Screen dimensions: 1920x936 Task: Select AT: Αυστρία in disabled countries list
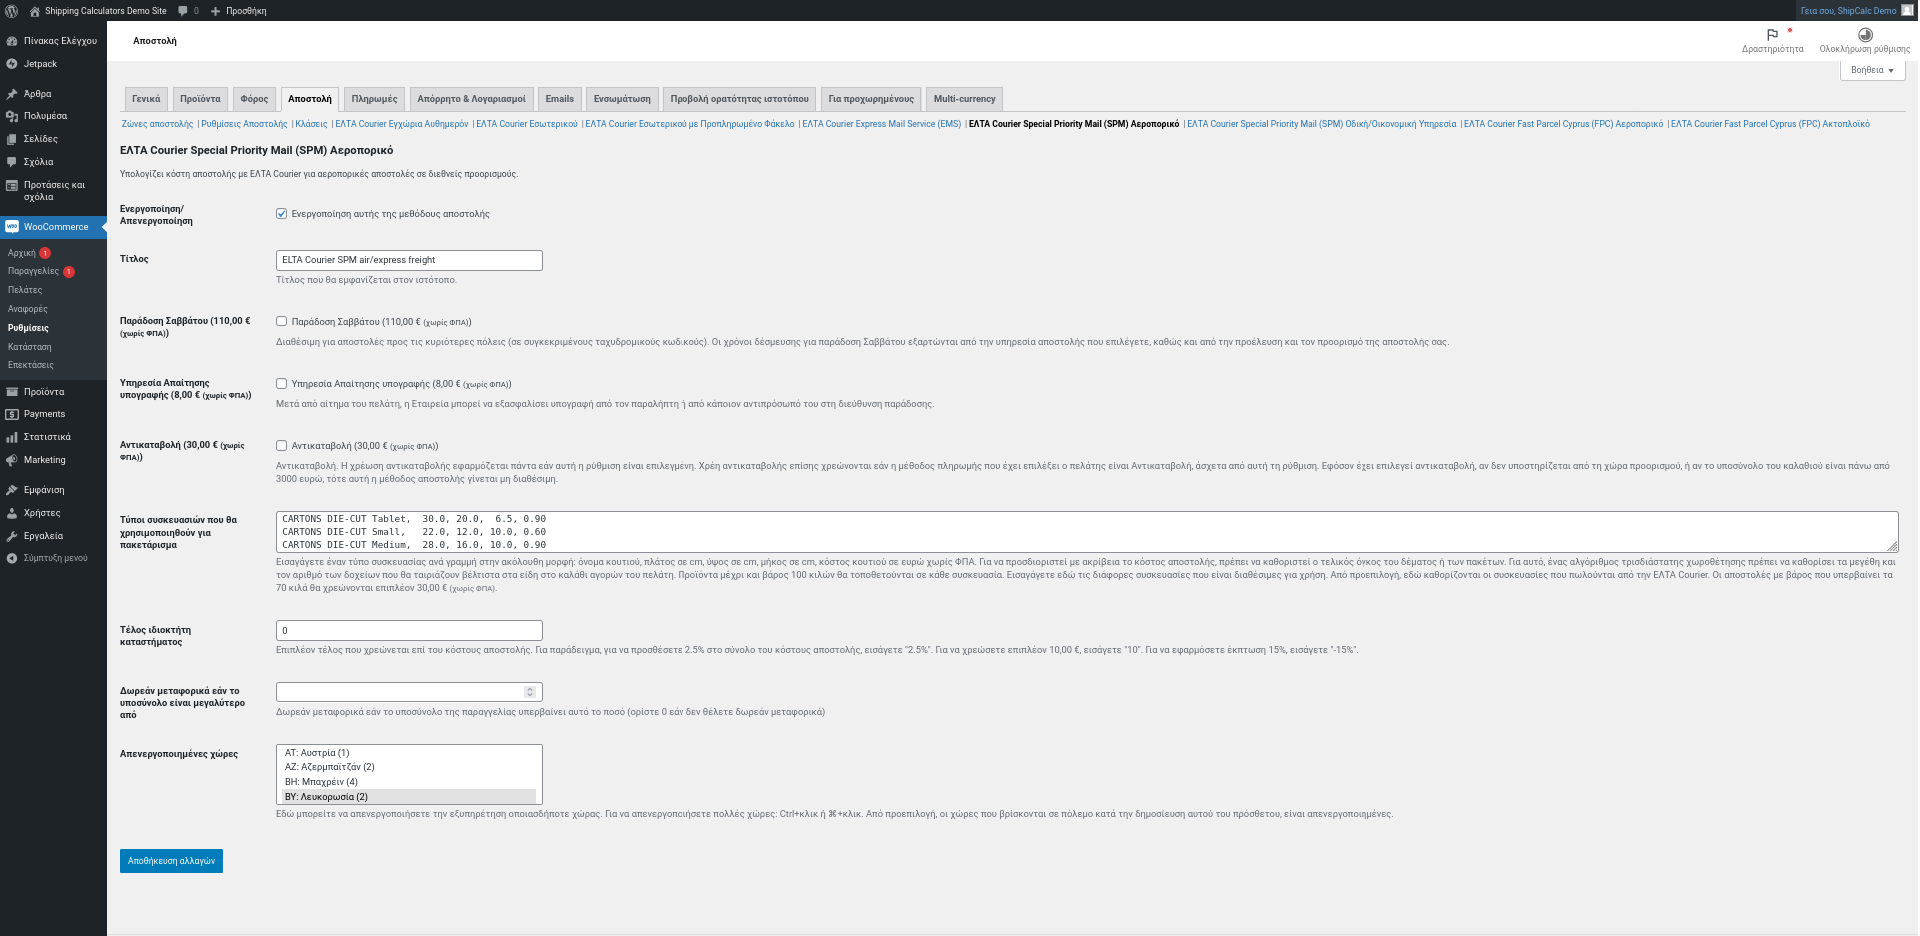pyautogui.click(x=408, y=753)
